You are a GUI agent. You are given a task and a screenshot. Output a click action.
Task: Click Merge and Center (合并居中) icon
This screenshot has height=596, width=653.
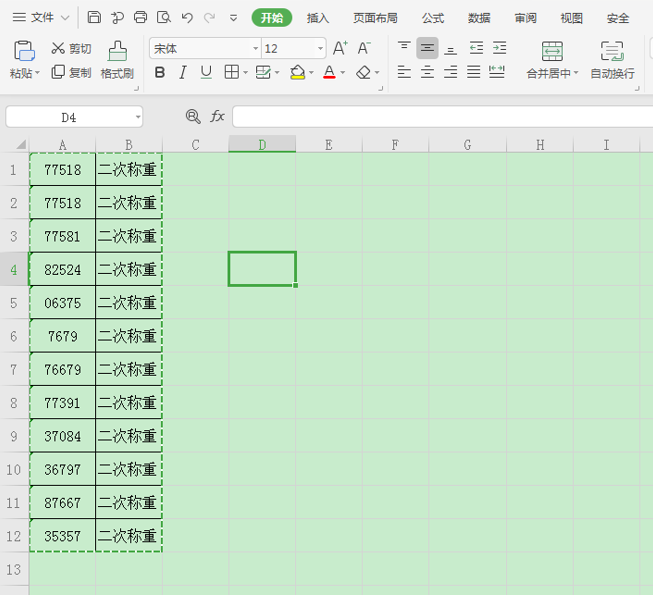552,51
